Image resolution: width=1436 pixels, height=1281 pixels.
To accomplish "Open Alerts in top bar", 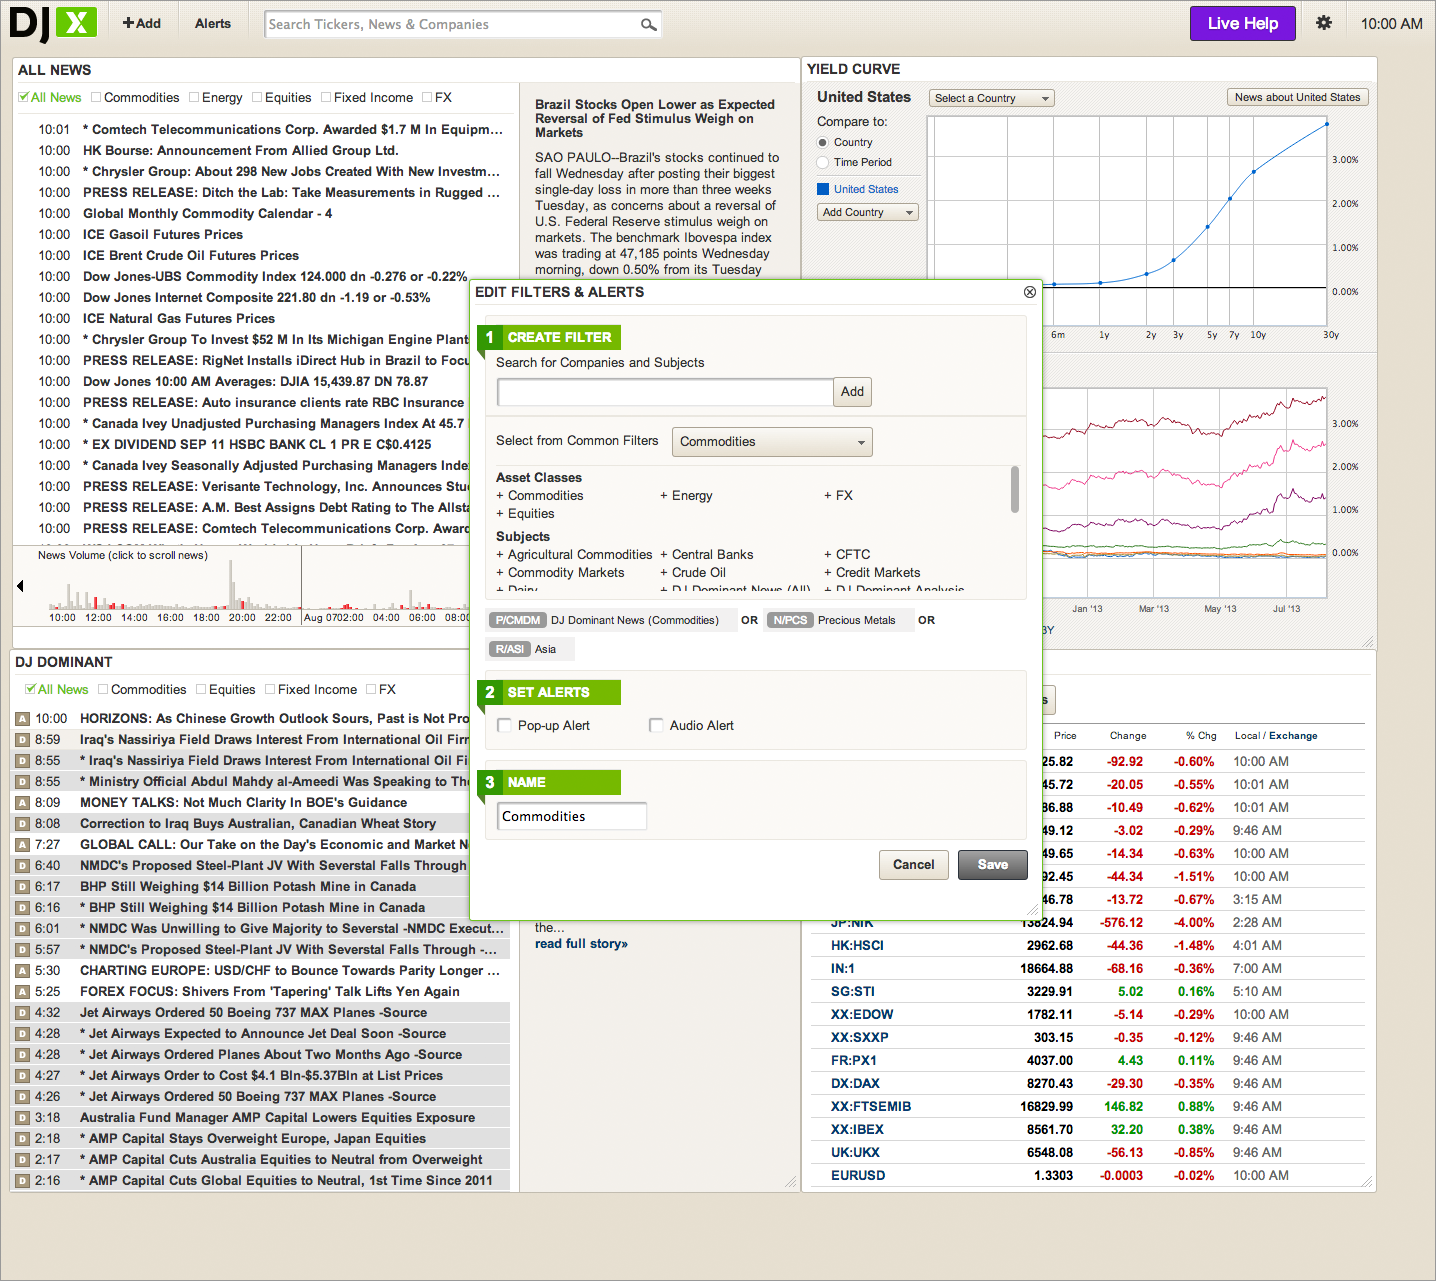I will (213, 23).
